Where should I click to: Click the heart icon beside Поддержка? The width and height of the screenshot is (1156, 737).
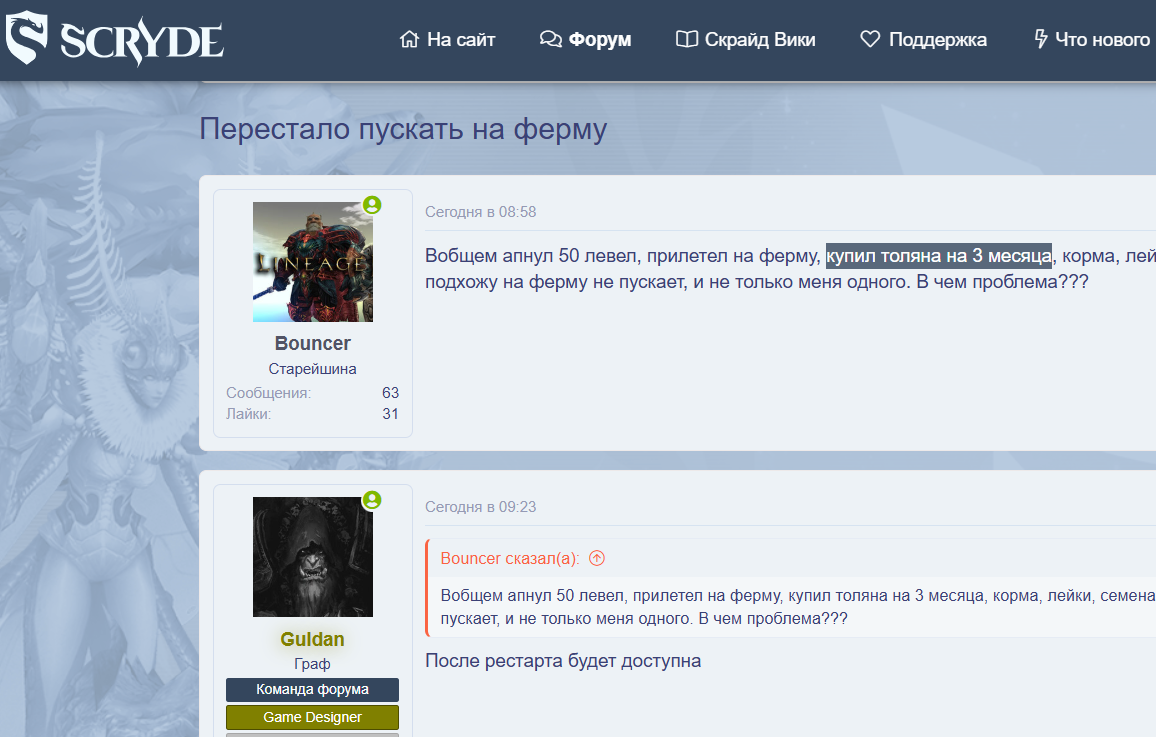(870, 39)
